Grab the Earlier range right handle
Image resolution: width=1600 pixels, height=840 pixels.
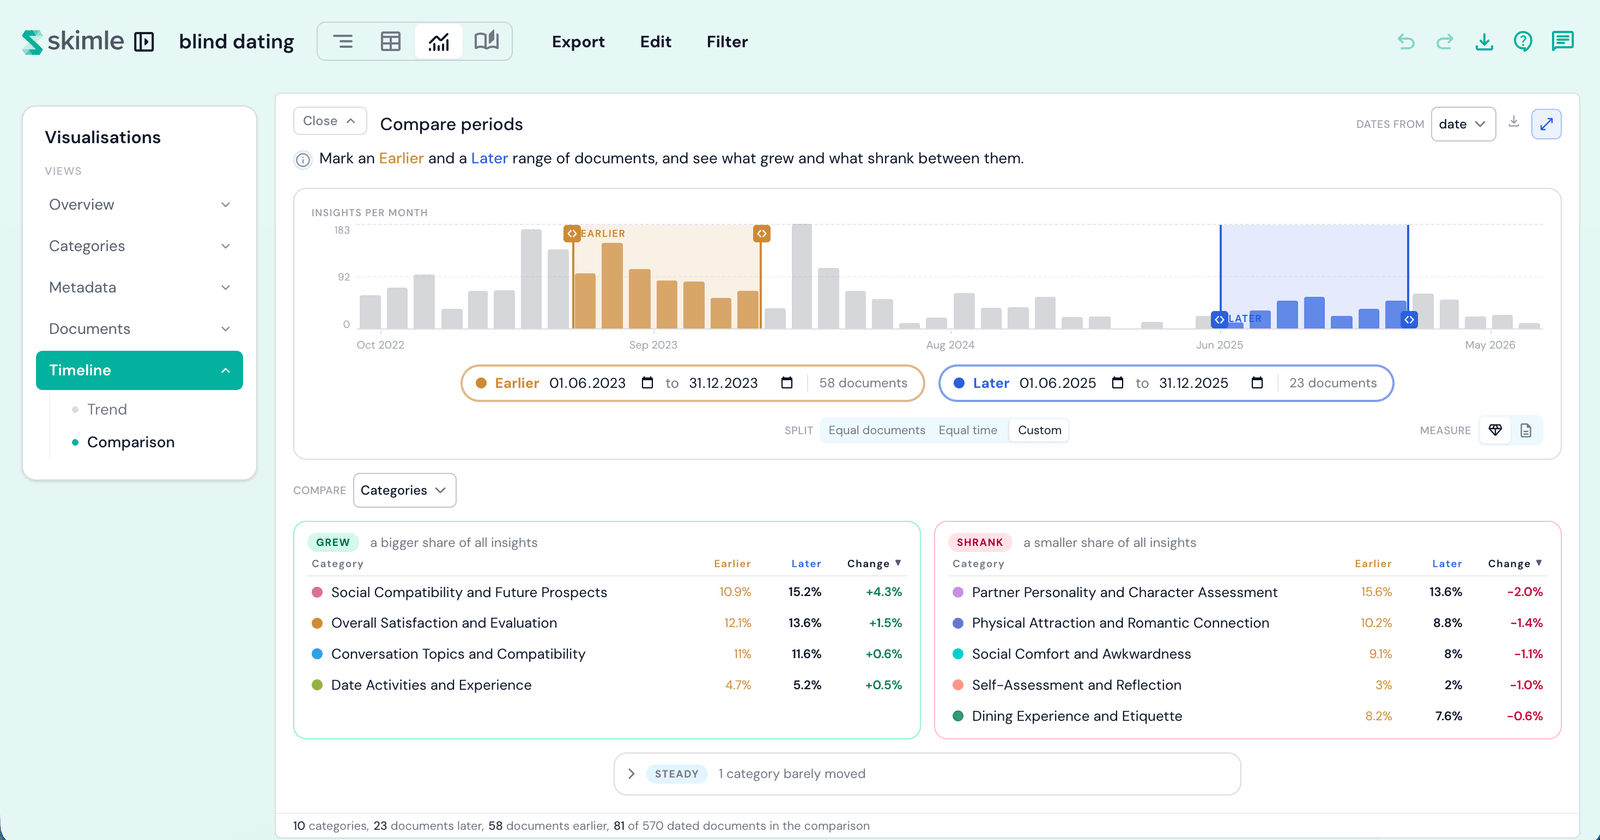click(x=762, y=234)
